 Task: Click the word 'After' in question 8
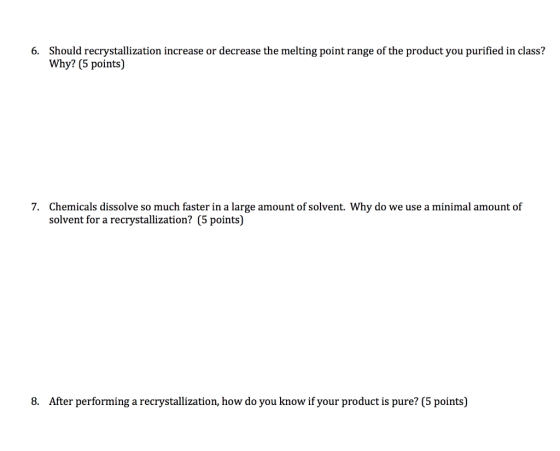click(61, 402)
